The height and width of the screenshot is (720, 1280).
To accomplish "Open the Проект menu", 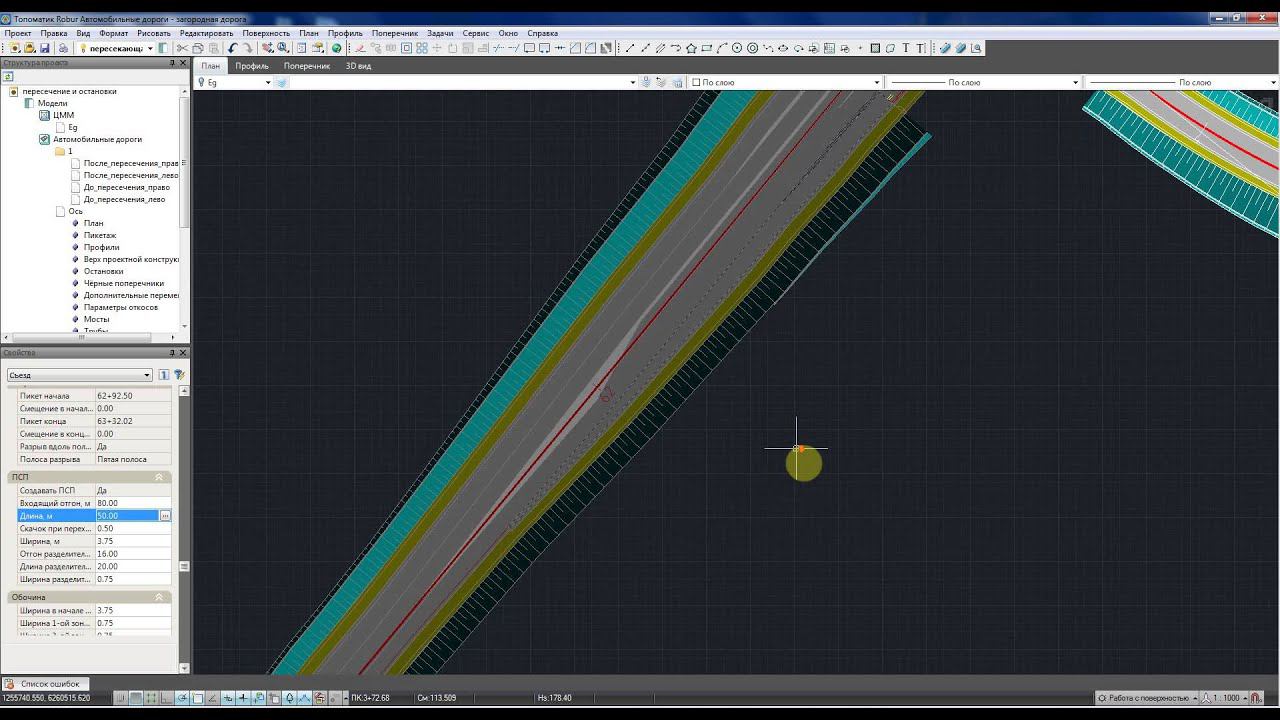I will coord(18,33).
